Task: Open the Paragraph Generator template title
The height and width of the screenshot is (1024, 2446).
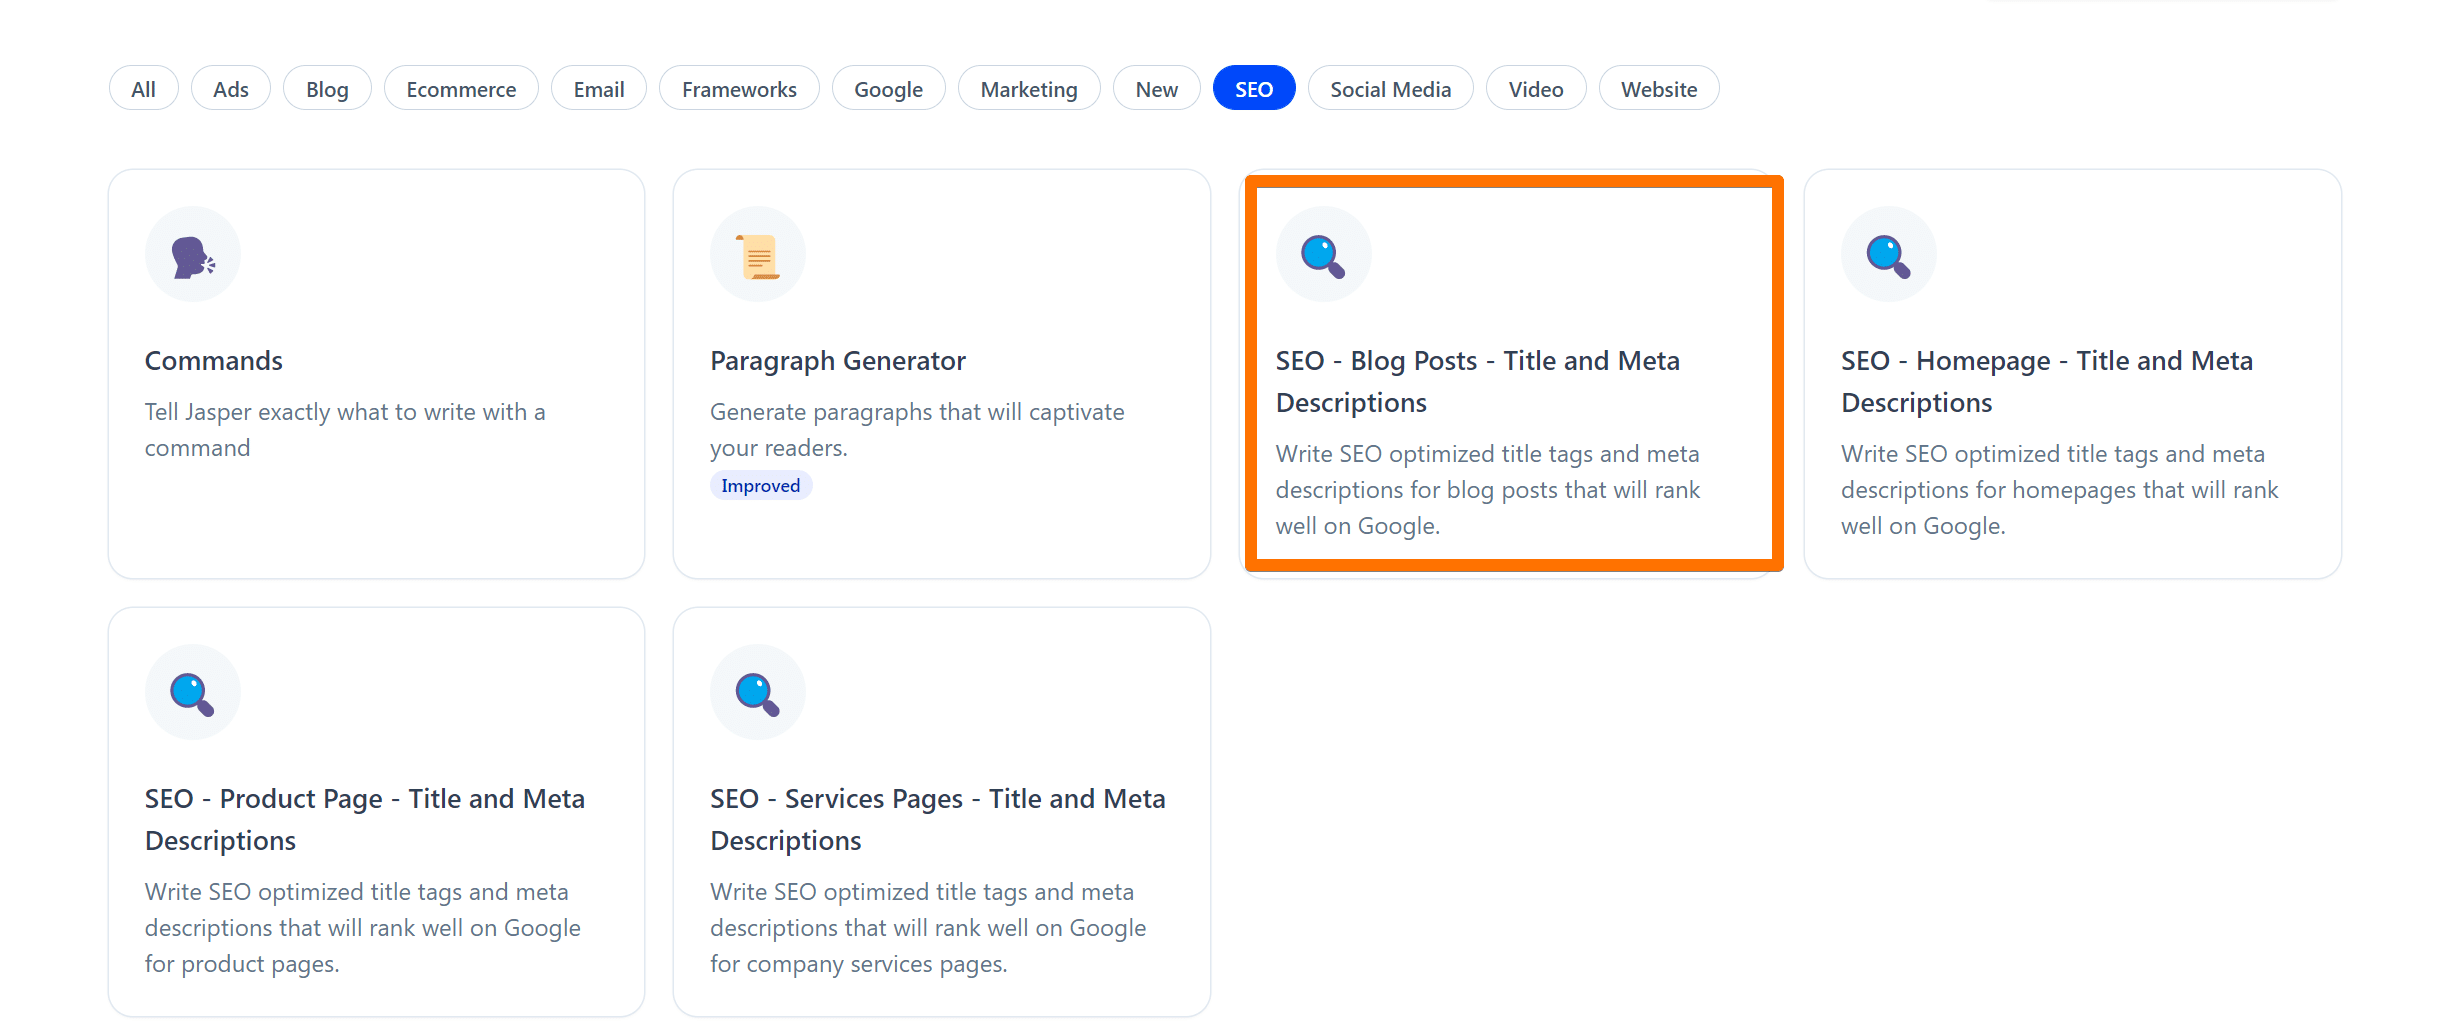Action: tap(838, 361)
